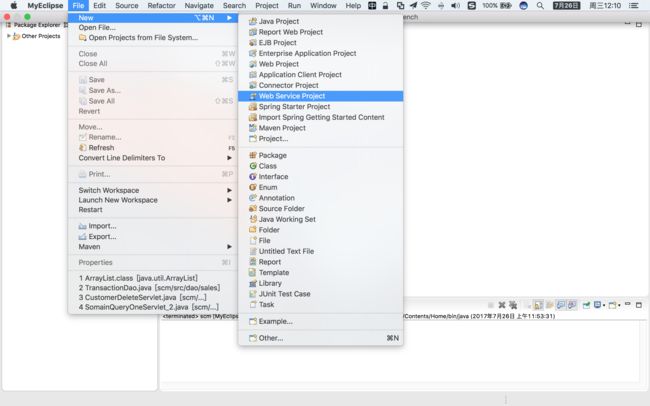Image resolution: width=650 pixels, height=406 pixels.
Task: Open the Apple menu
Action: tap(14, 5)
